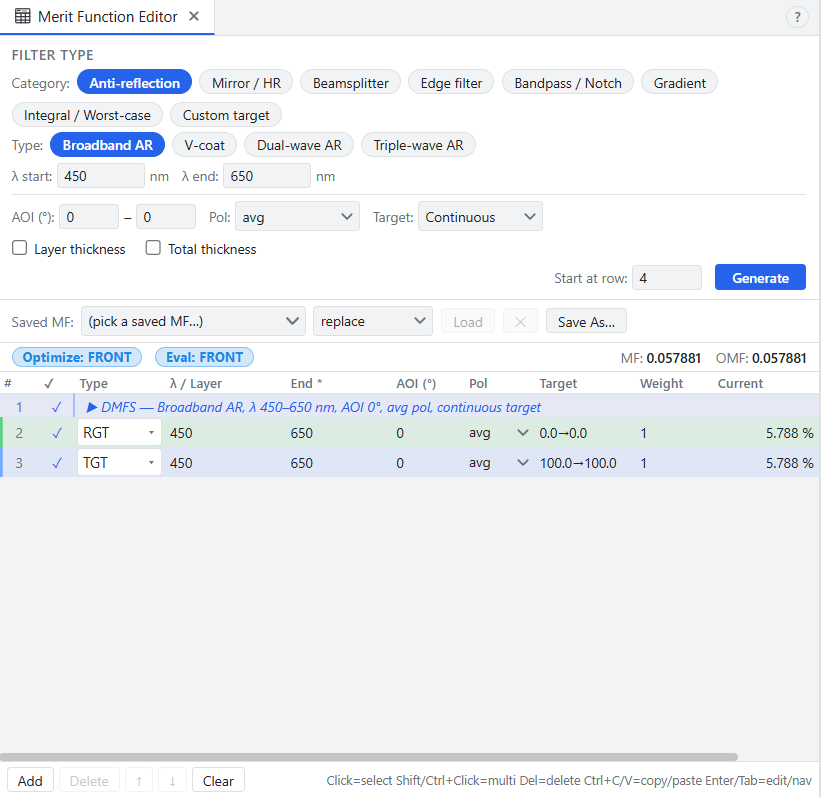Screen dimensions: 821x797
Task: Open the Target Continuous dropdown
Action: pos(480,216)
